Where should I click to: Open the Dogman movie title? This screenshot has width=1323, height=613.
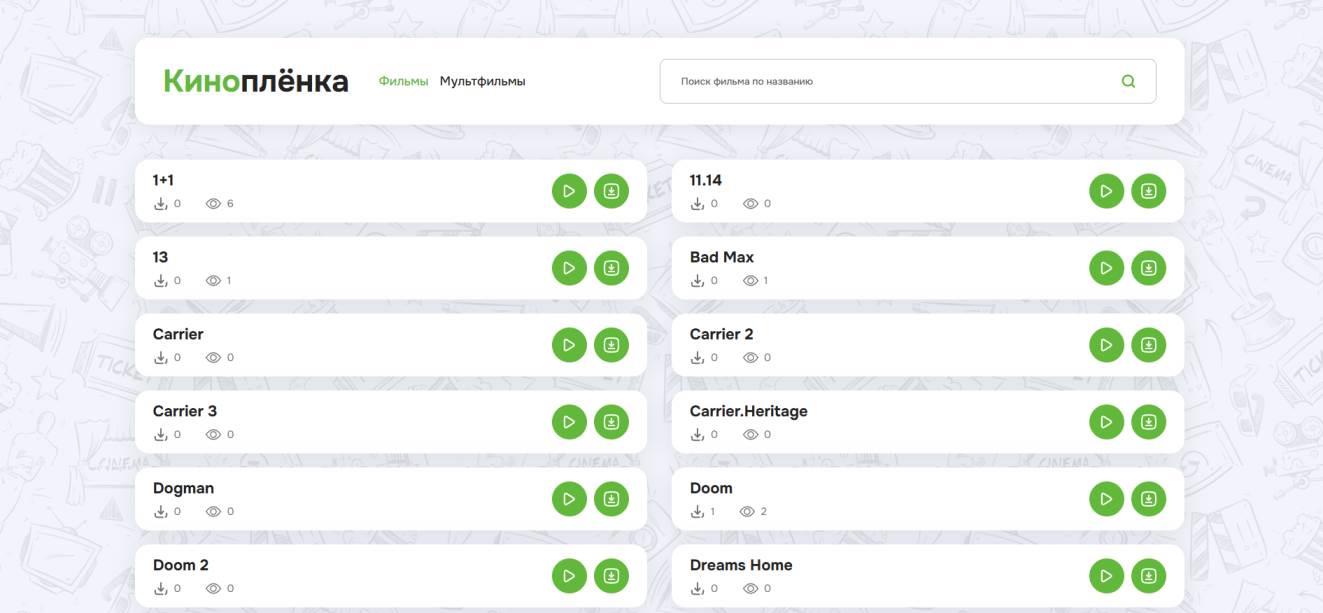pos(183,488)
